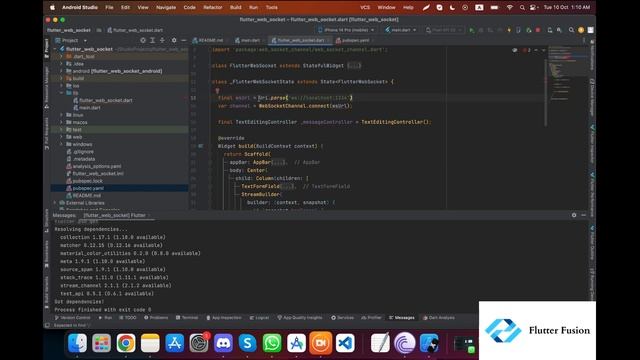Expand the ios folder in project tree
Image resolution: width=640 pixels, height=360 pixels.
(61, 86)
